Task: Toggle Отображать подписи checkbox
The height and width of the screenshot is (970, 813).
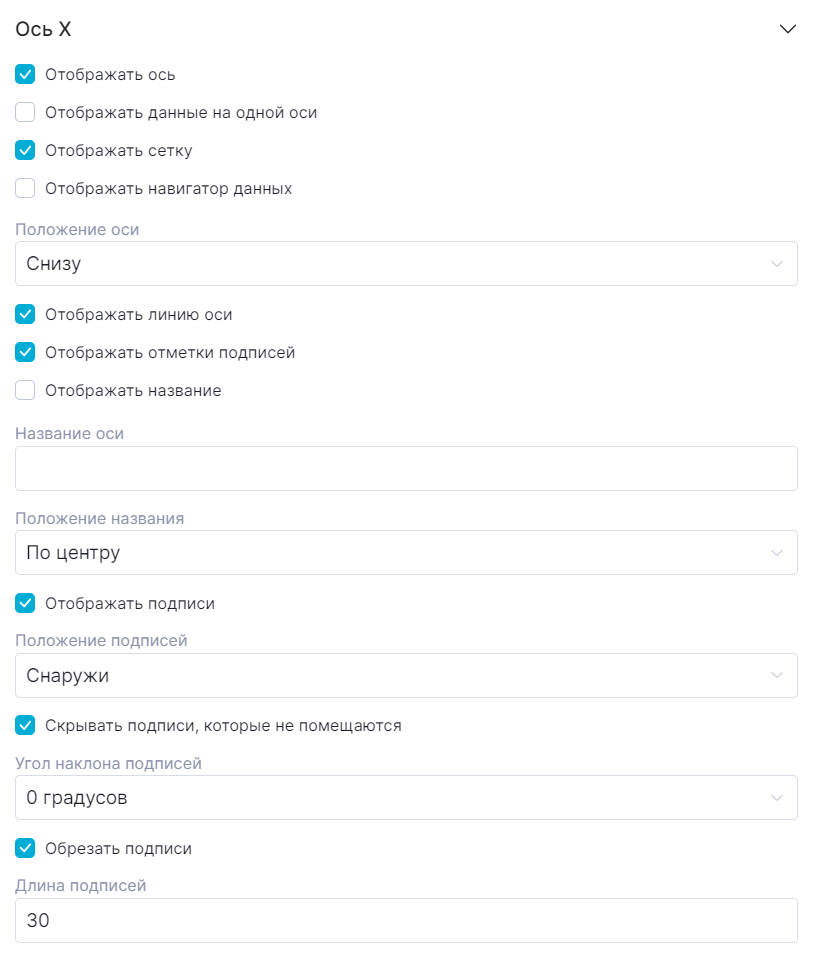Action: pyautogui.click(x=26, y=604)
